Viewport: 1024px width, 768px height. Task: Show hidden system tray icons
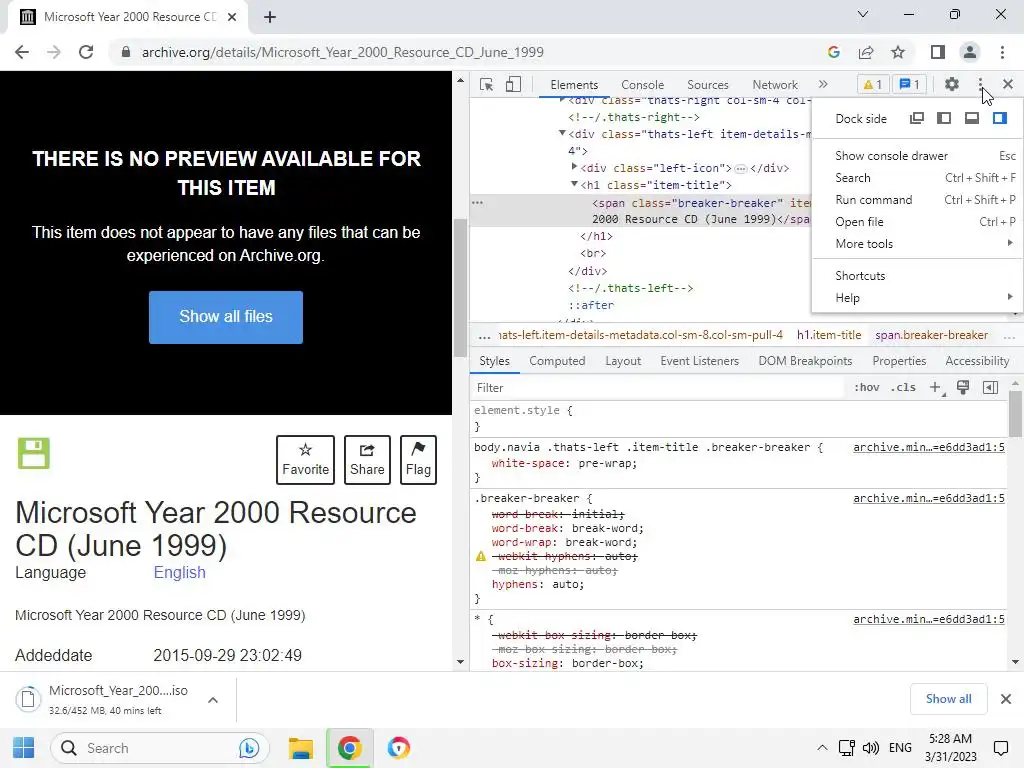[x=822, y=748]
